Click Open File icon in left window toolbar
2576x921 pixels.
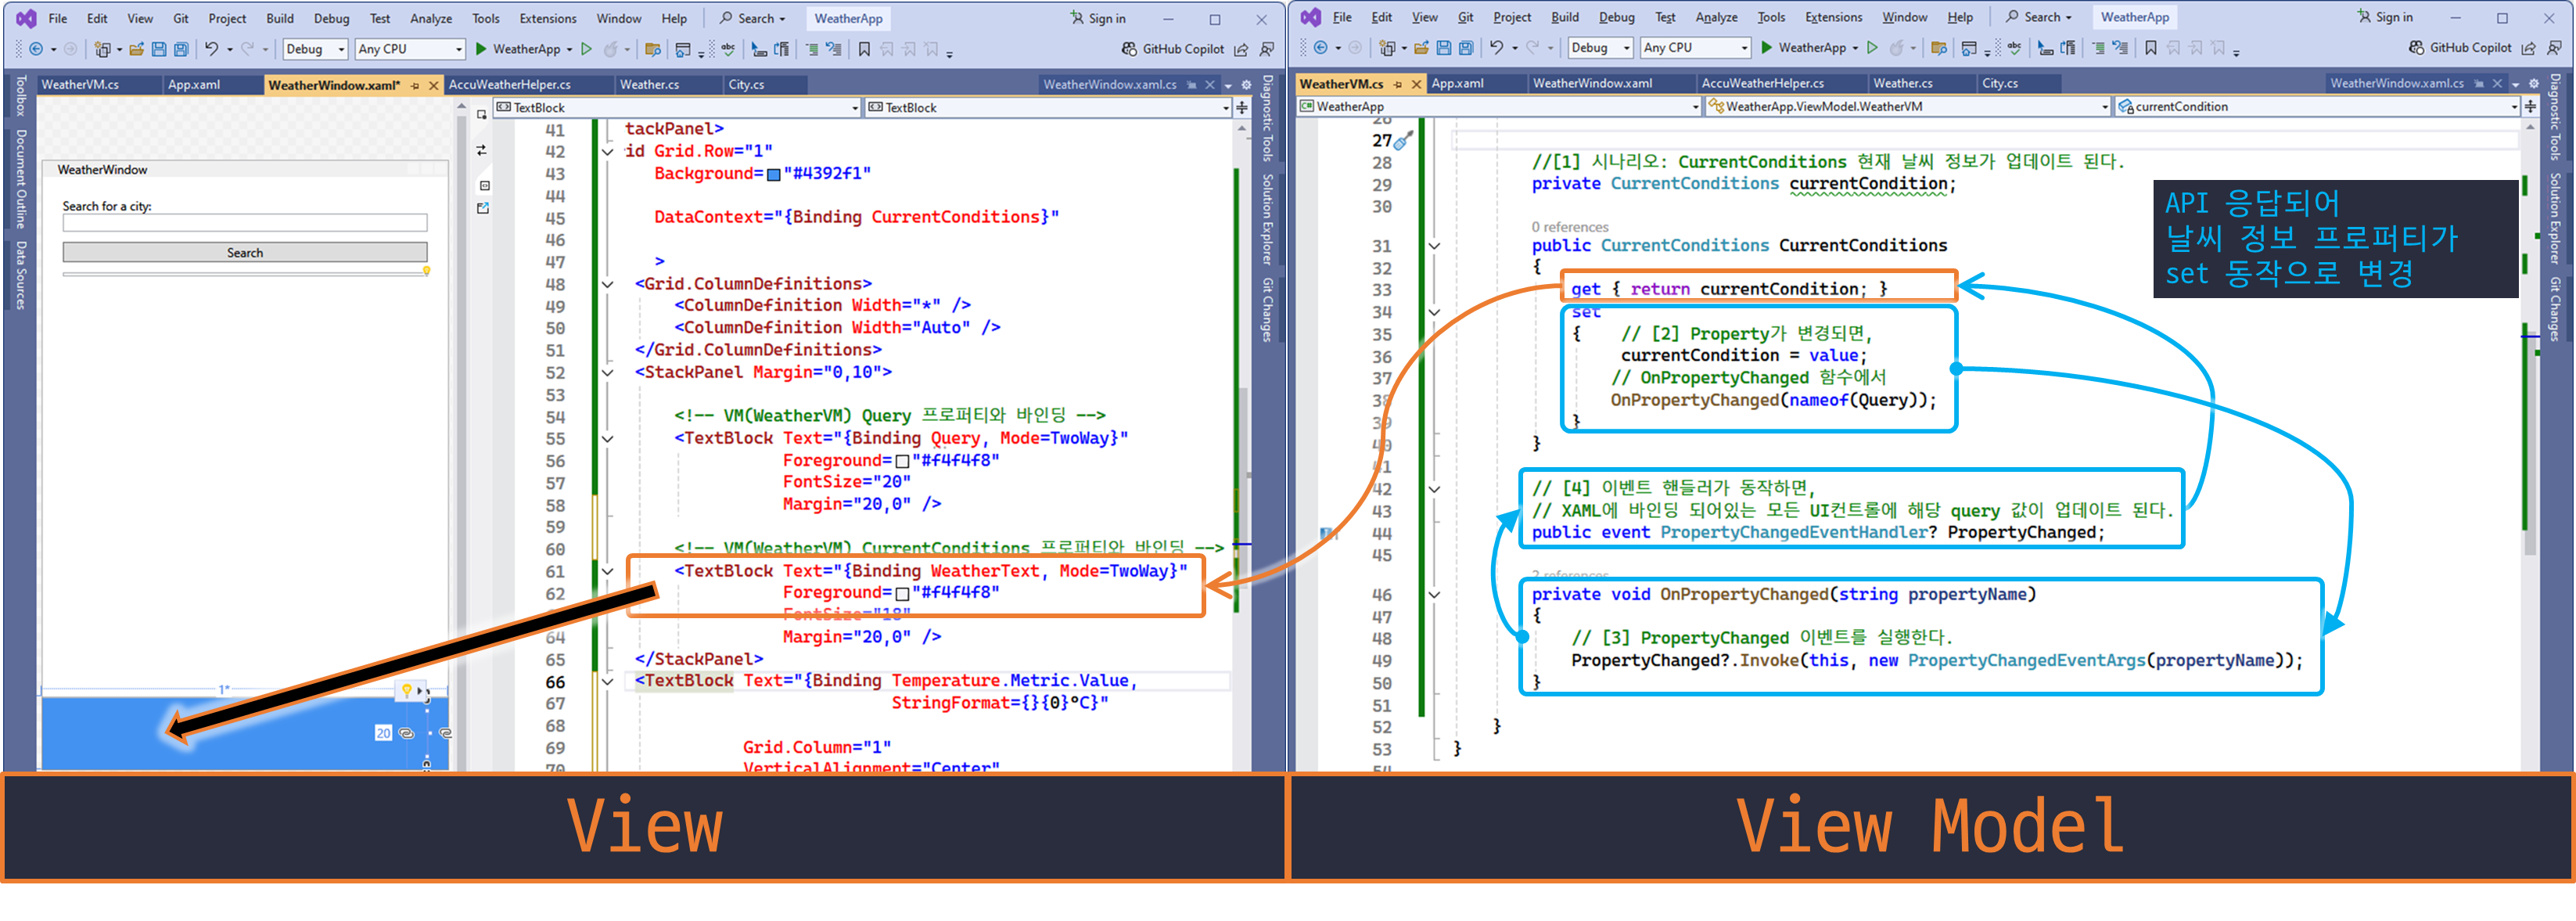[x=136, y=49]
